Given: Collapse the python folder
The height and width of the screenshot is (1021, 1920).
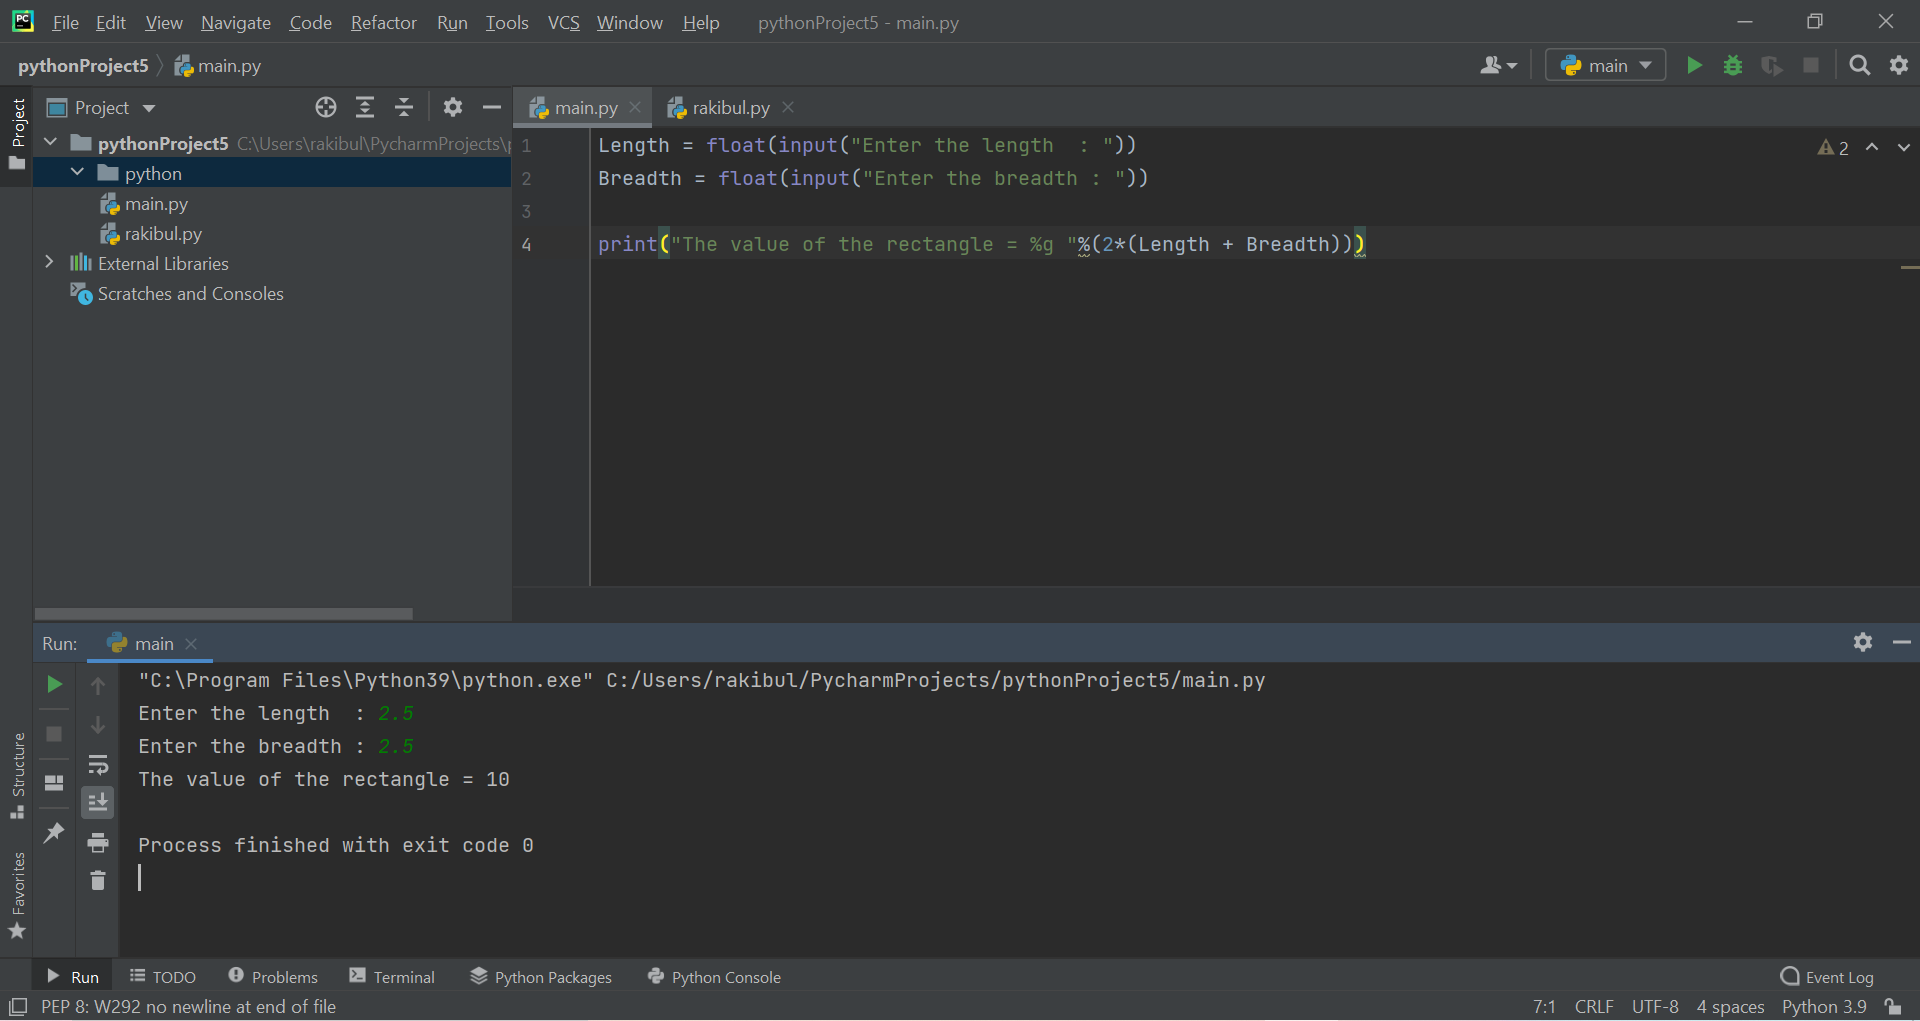Looking at the screenshot, I should pos(77,173).
